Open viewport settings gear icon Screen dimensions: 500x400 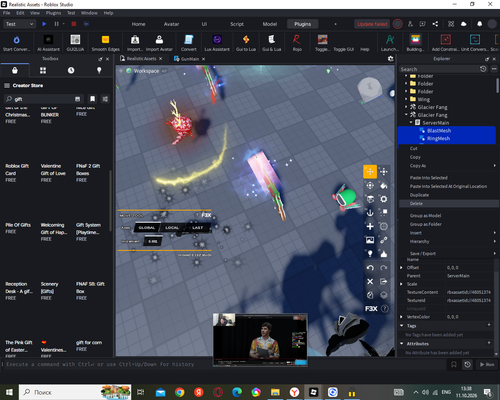point(390,59)
